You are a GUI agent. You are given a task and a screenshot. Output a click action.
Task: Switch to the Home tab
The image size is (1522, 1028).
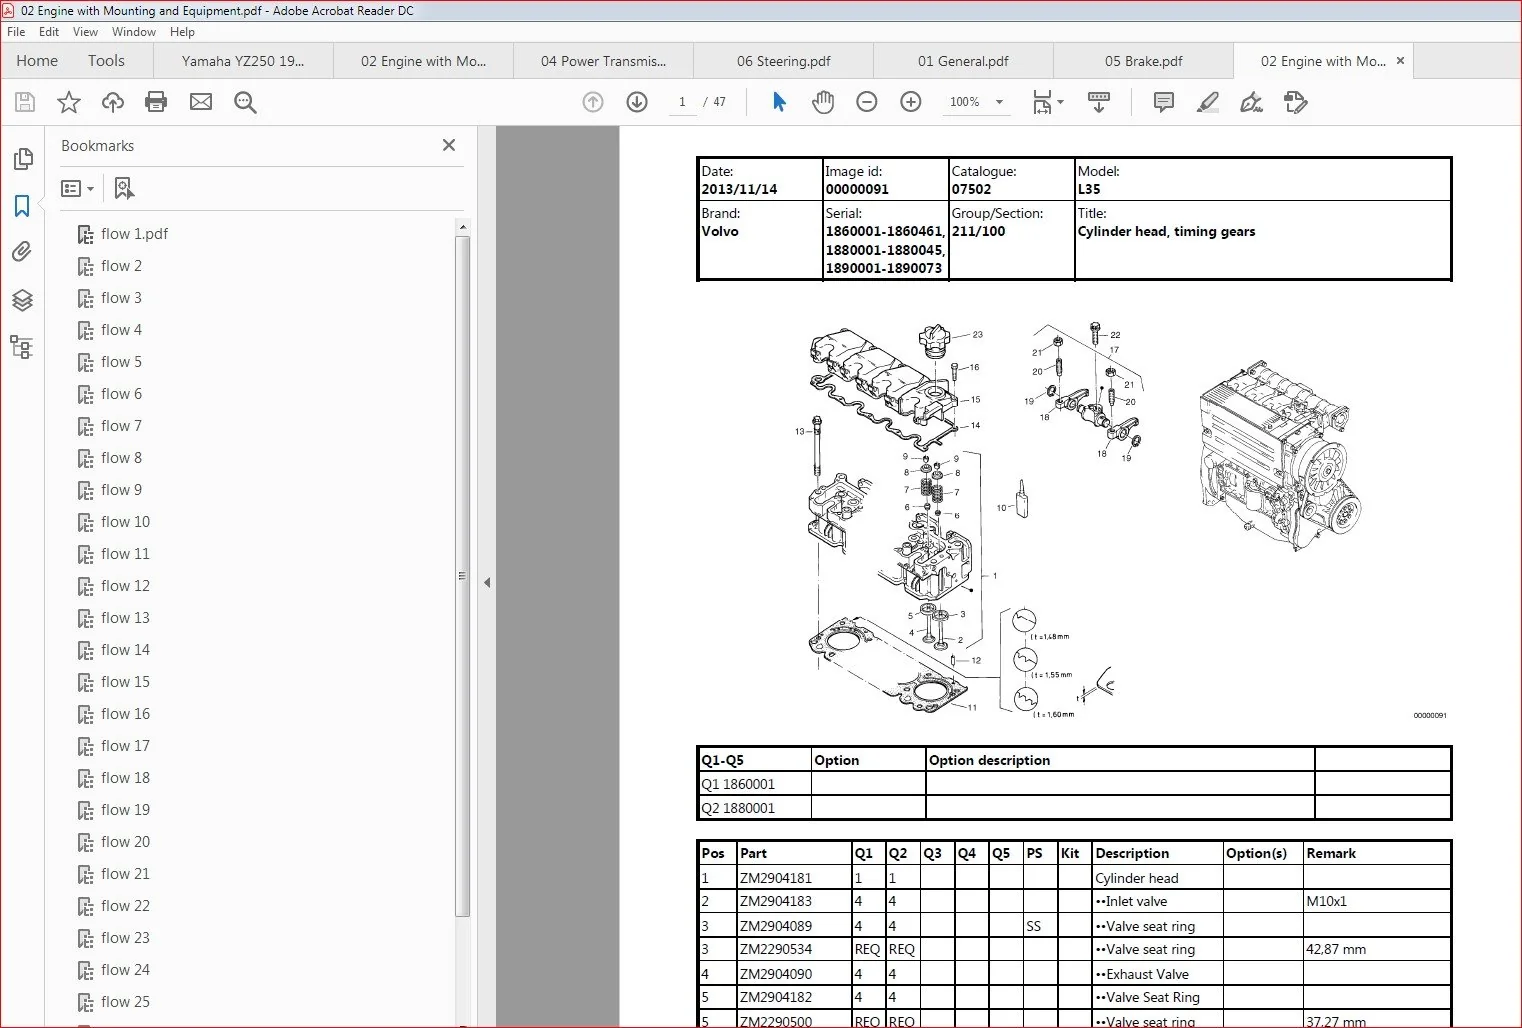pos(37,61)
